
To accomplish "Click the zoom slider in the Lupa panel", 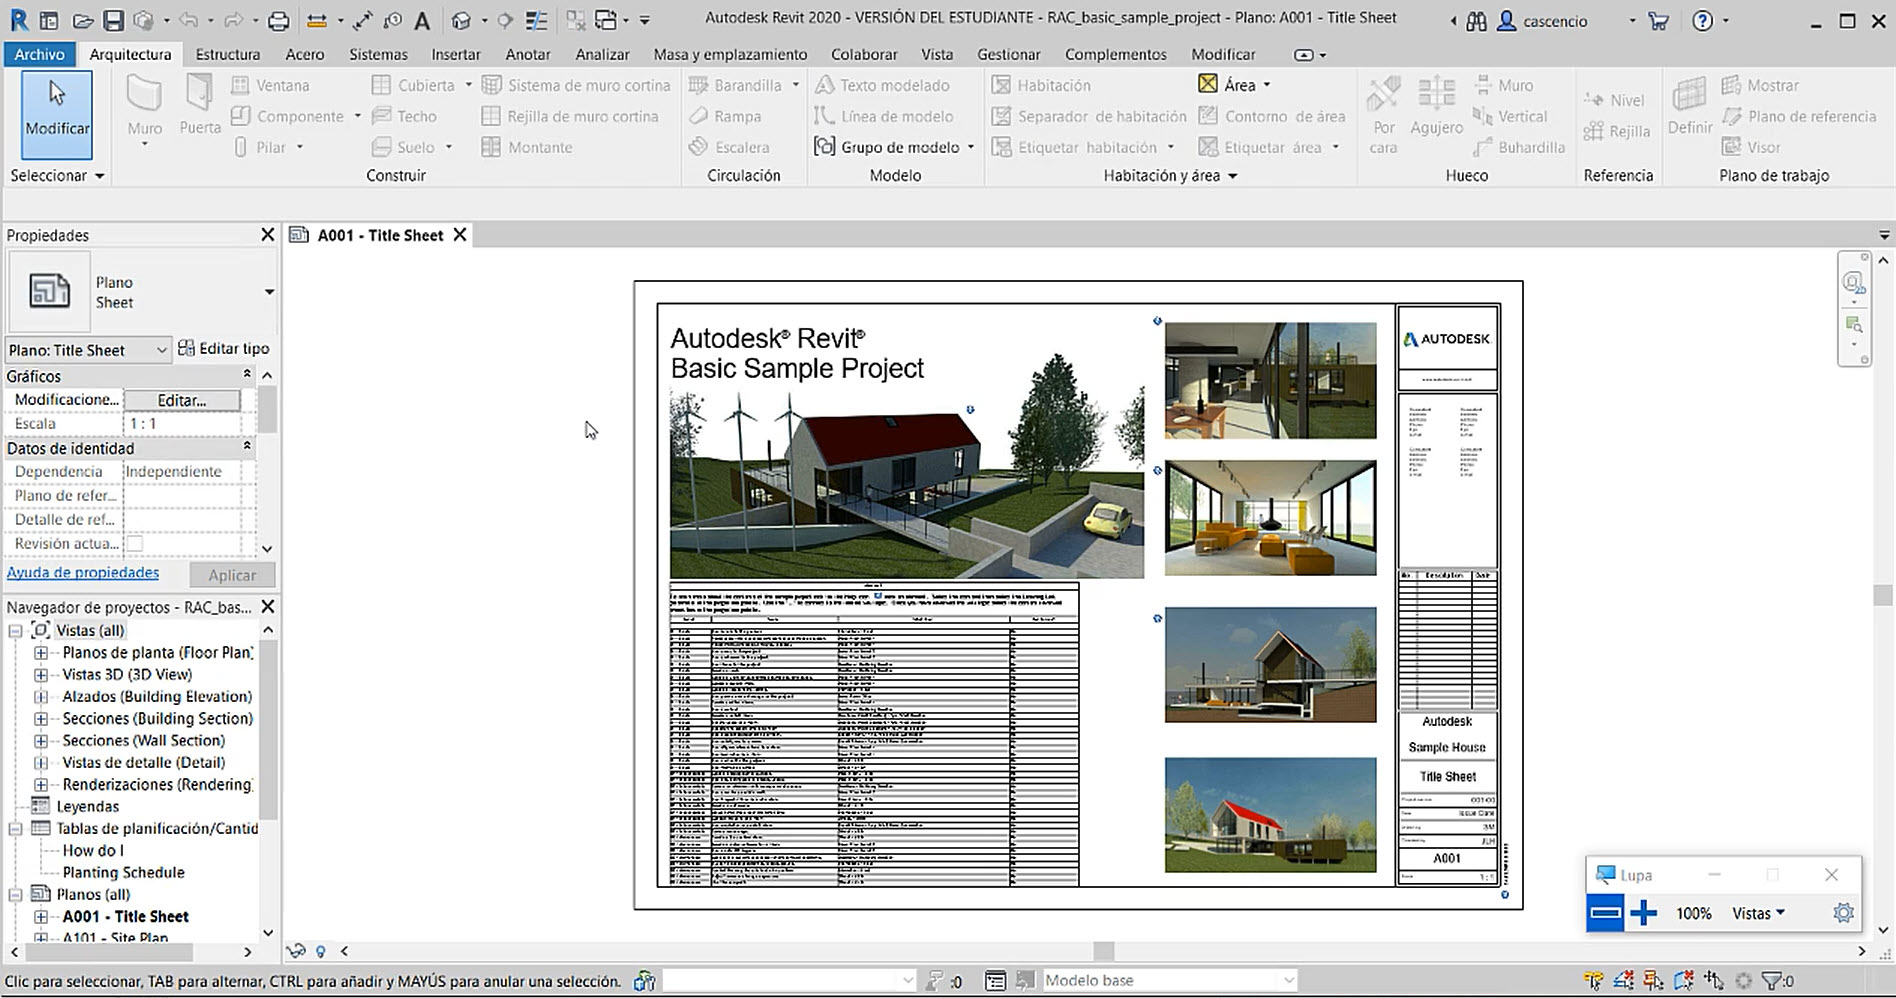I will click(1605, 913).
